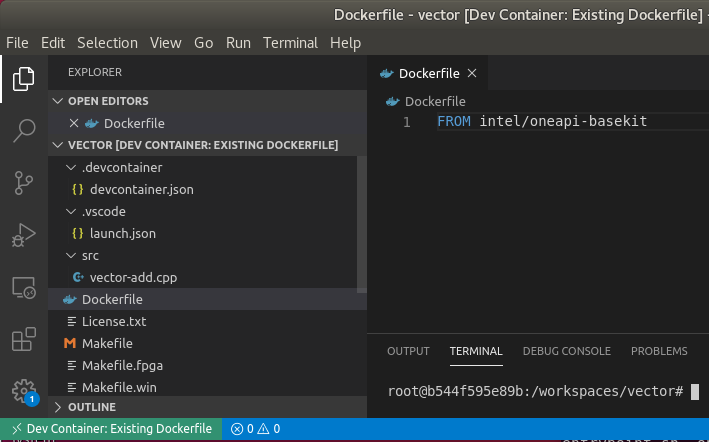The image size is (709, 442).
Task: Open the Remote Explorer icon
Action: [x=24, y=288]
